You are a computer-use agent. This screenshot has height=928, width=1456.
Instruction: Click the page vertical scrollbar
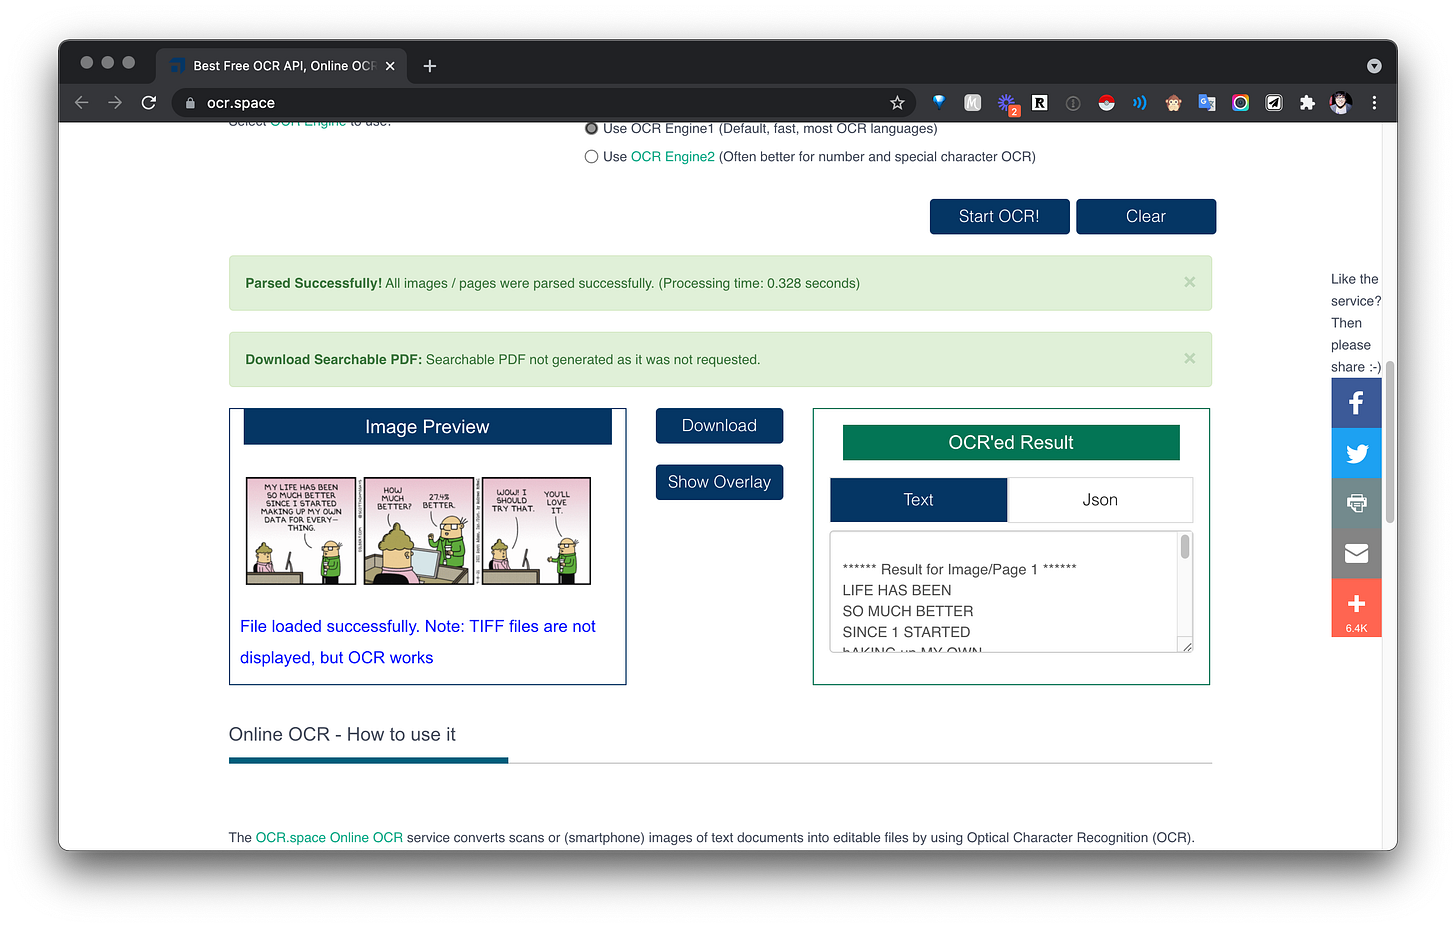click(x=1390, y=442)
